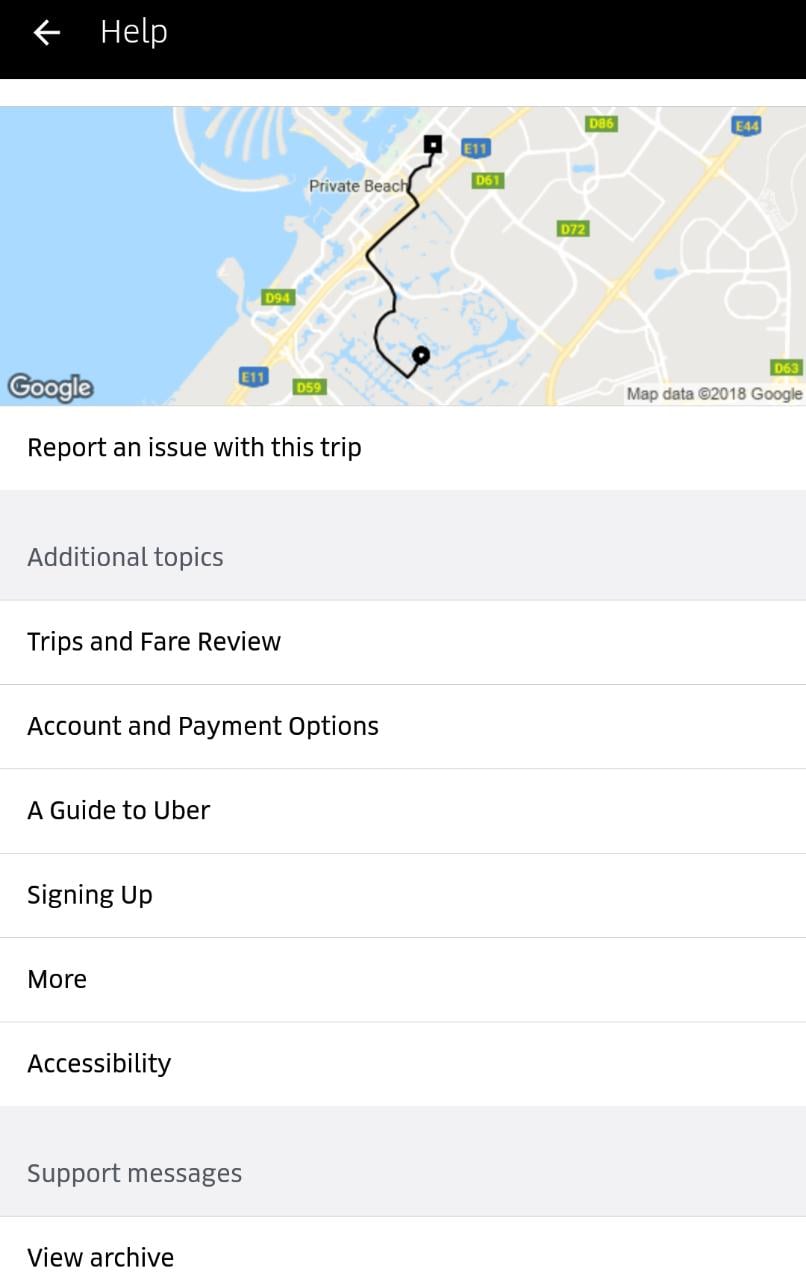View archive of support messages
This screenshot has height=1280, width=806.
pos(101,1257)
